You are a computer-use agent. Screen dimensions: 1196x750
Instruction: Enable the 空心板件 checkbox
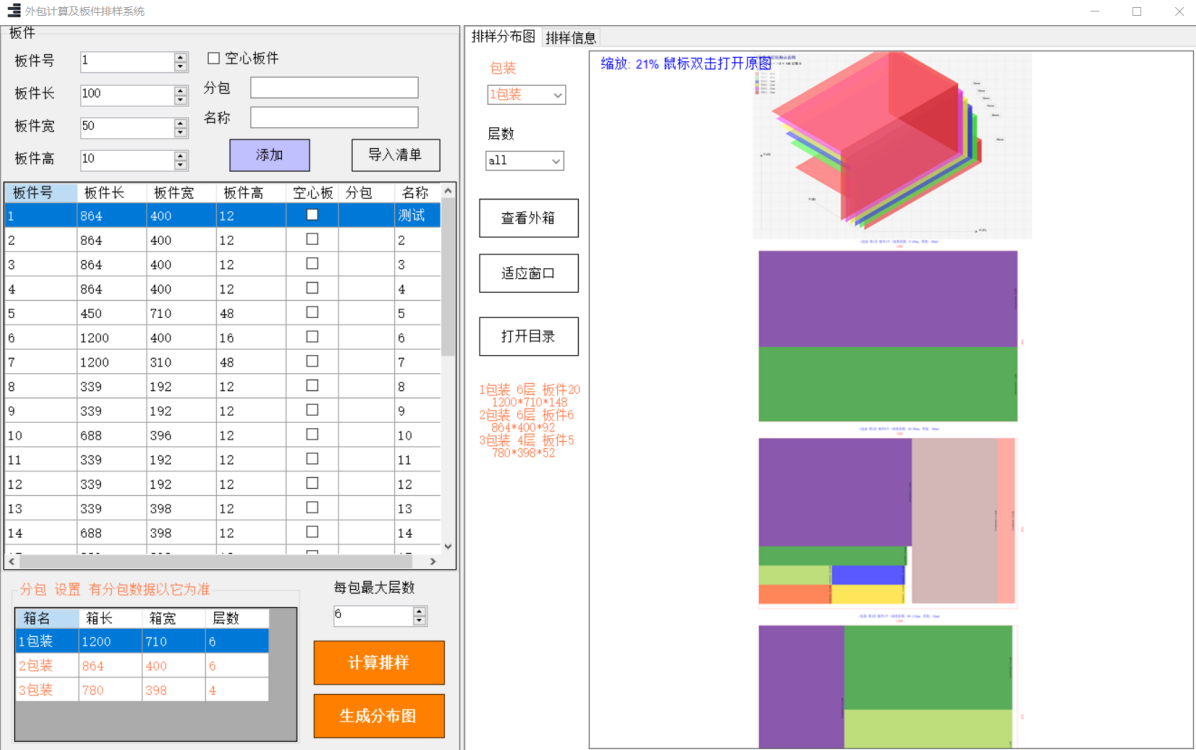pyautogui.click(x=213, y=58)
